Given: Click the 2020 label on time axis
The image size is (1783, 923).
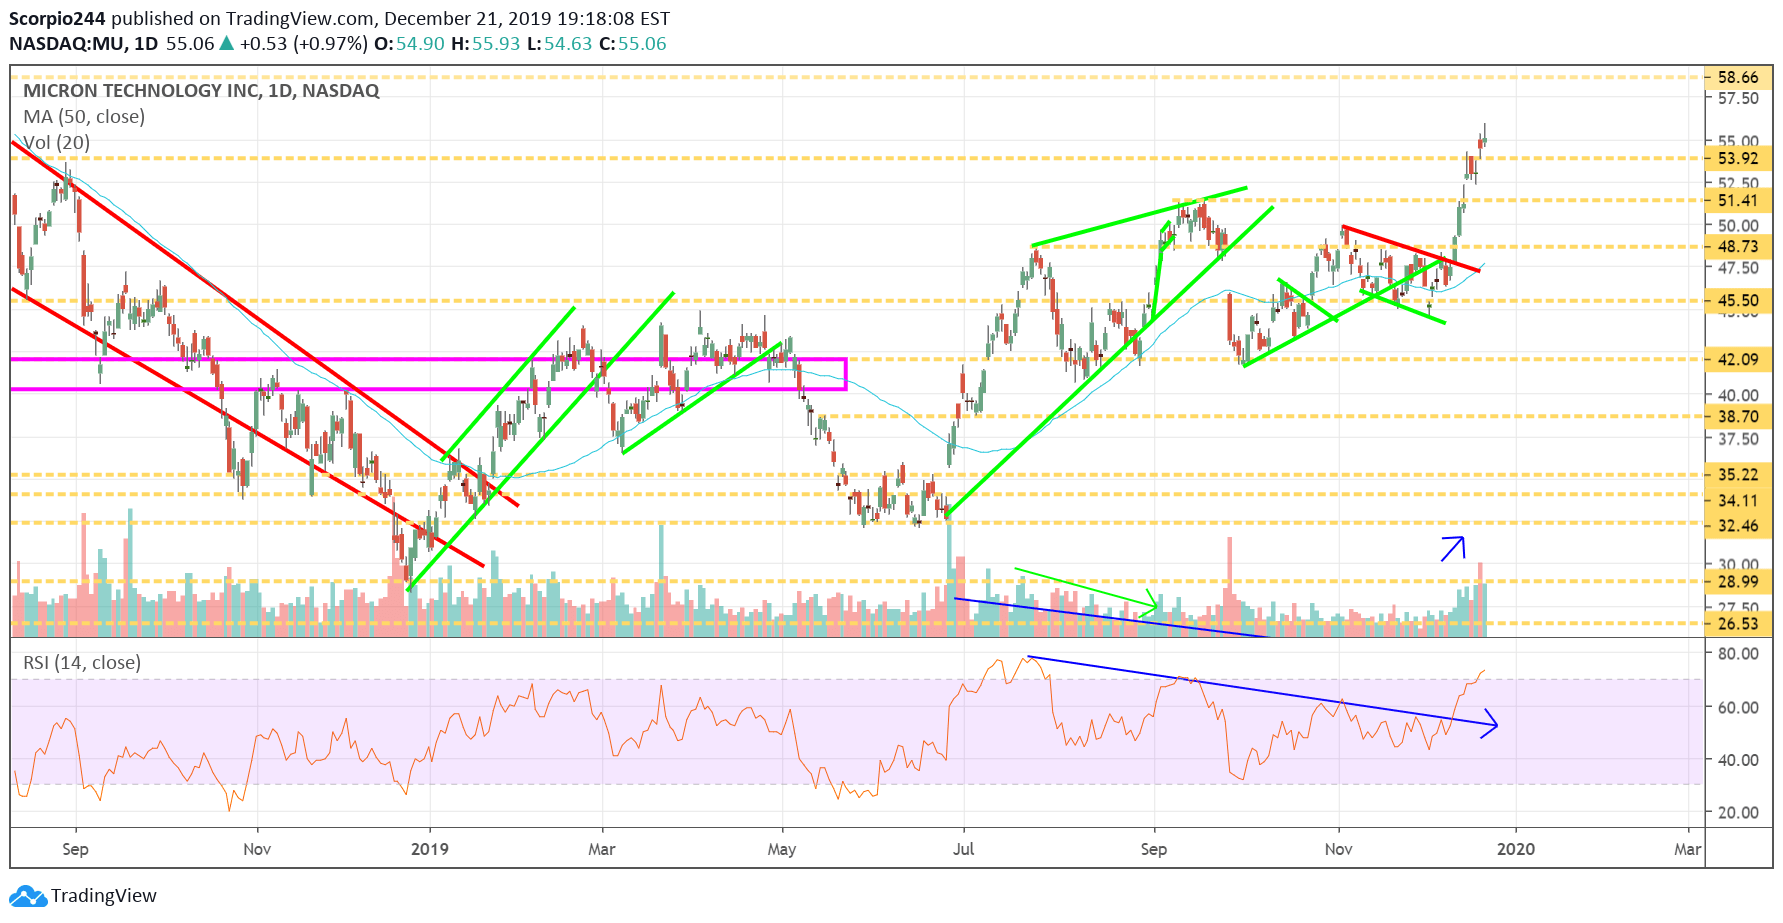Looking at the screenshot, I should (x=1515, y=849).
